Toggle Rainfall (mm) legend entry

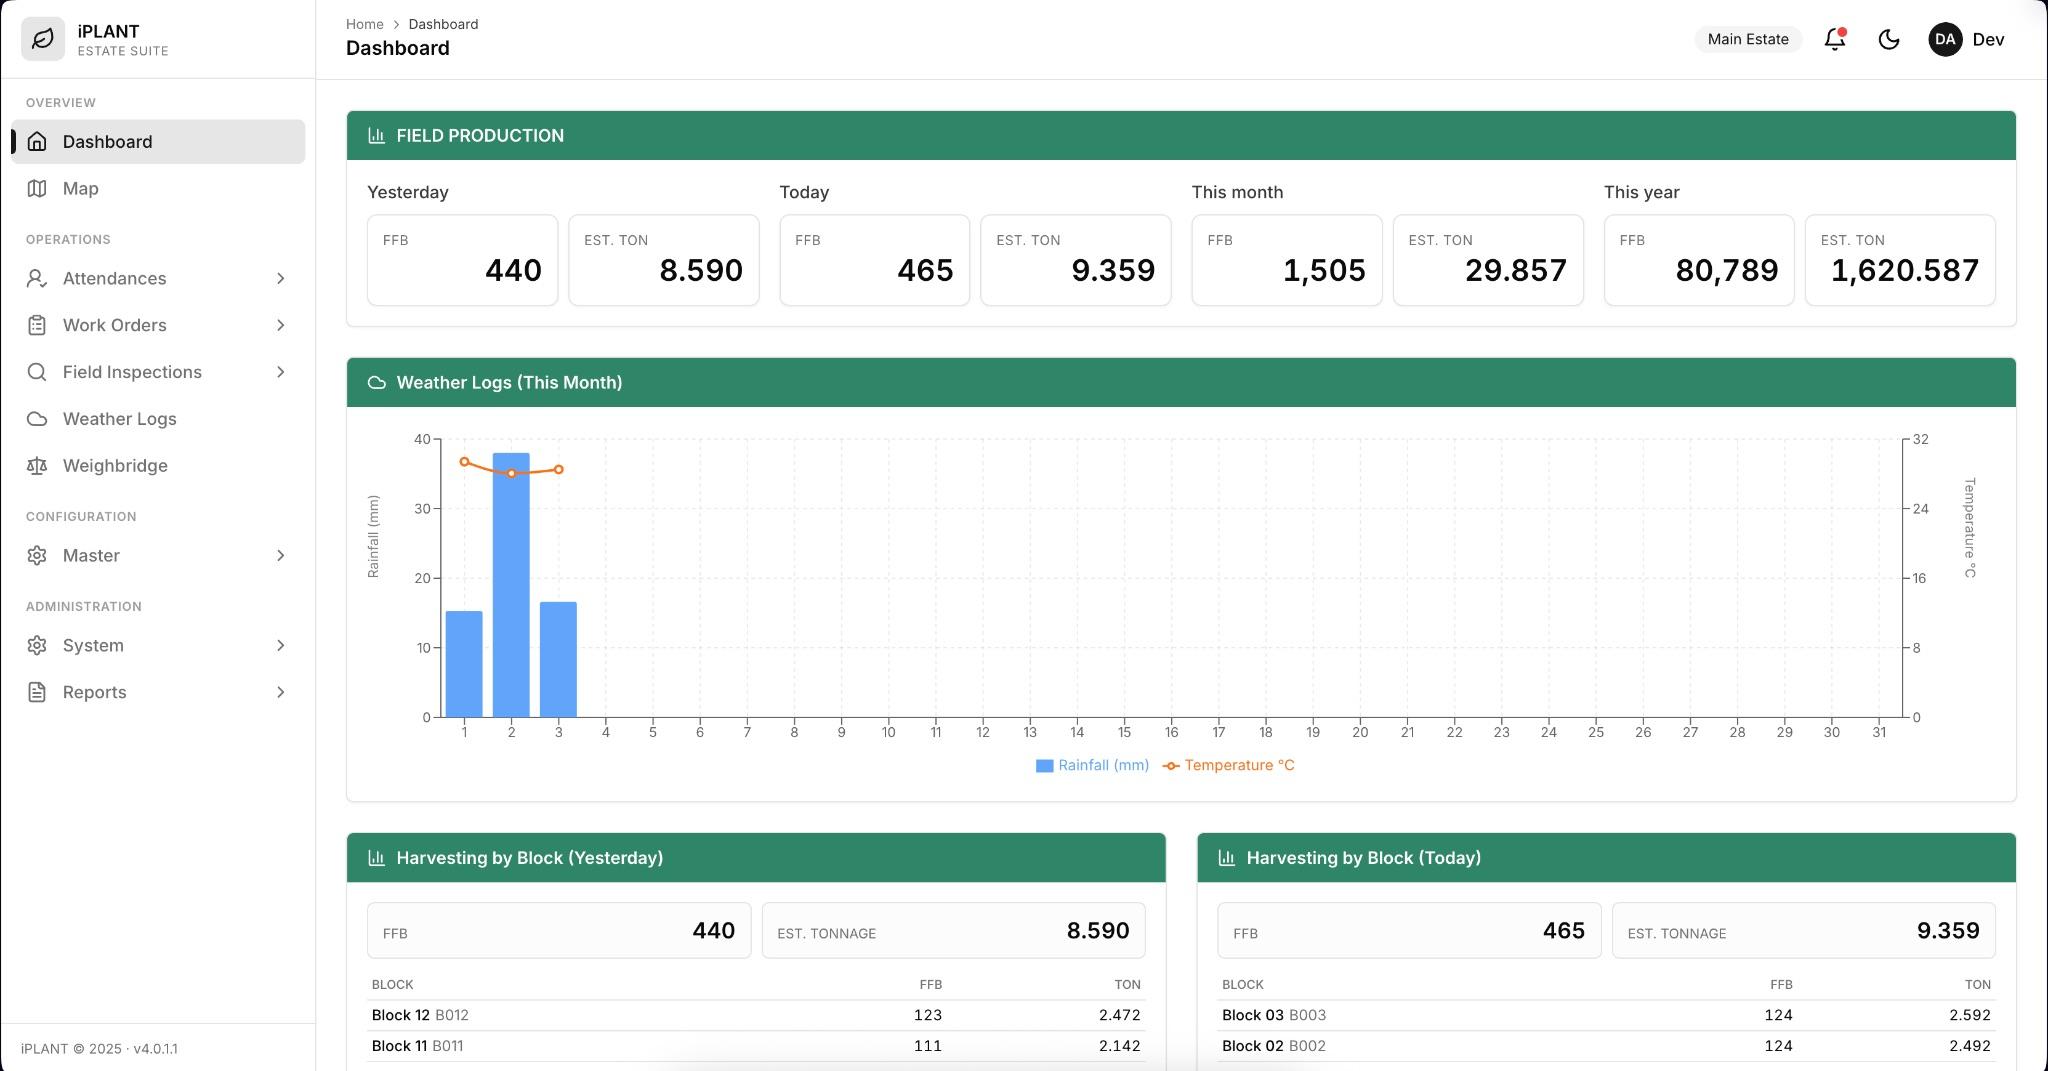pos(1092,765)
